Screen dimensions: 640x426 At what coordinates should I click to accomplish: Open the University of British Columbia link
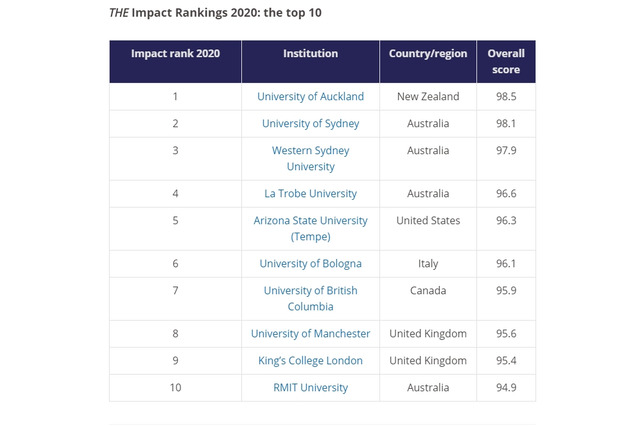[x=310, y=299]
